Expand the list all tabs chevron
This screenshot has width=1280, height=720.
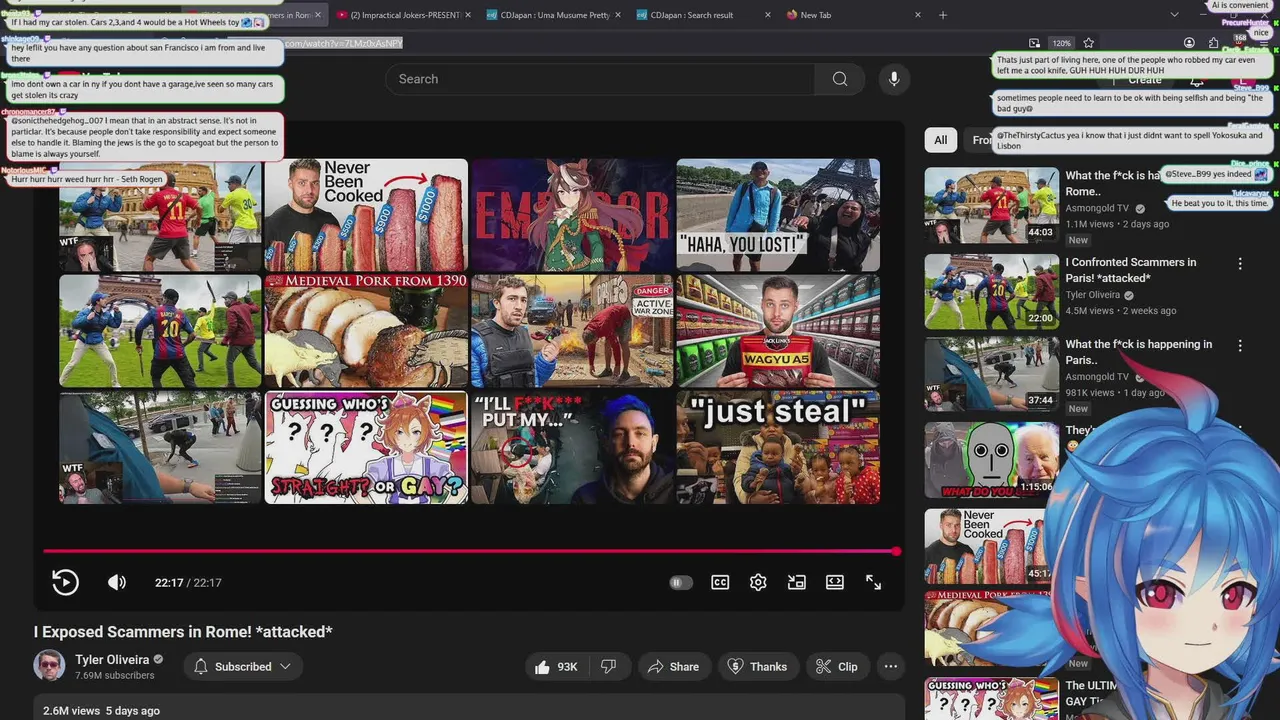pos(1175,15)
